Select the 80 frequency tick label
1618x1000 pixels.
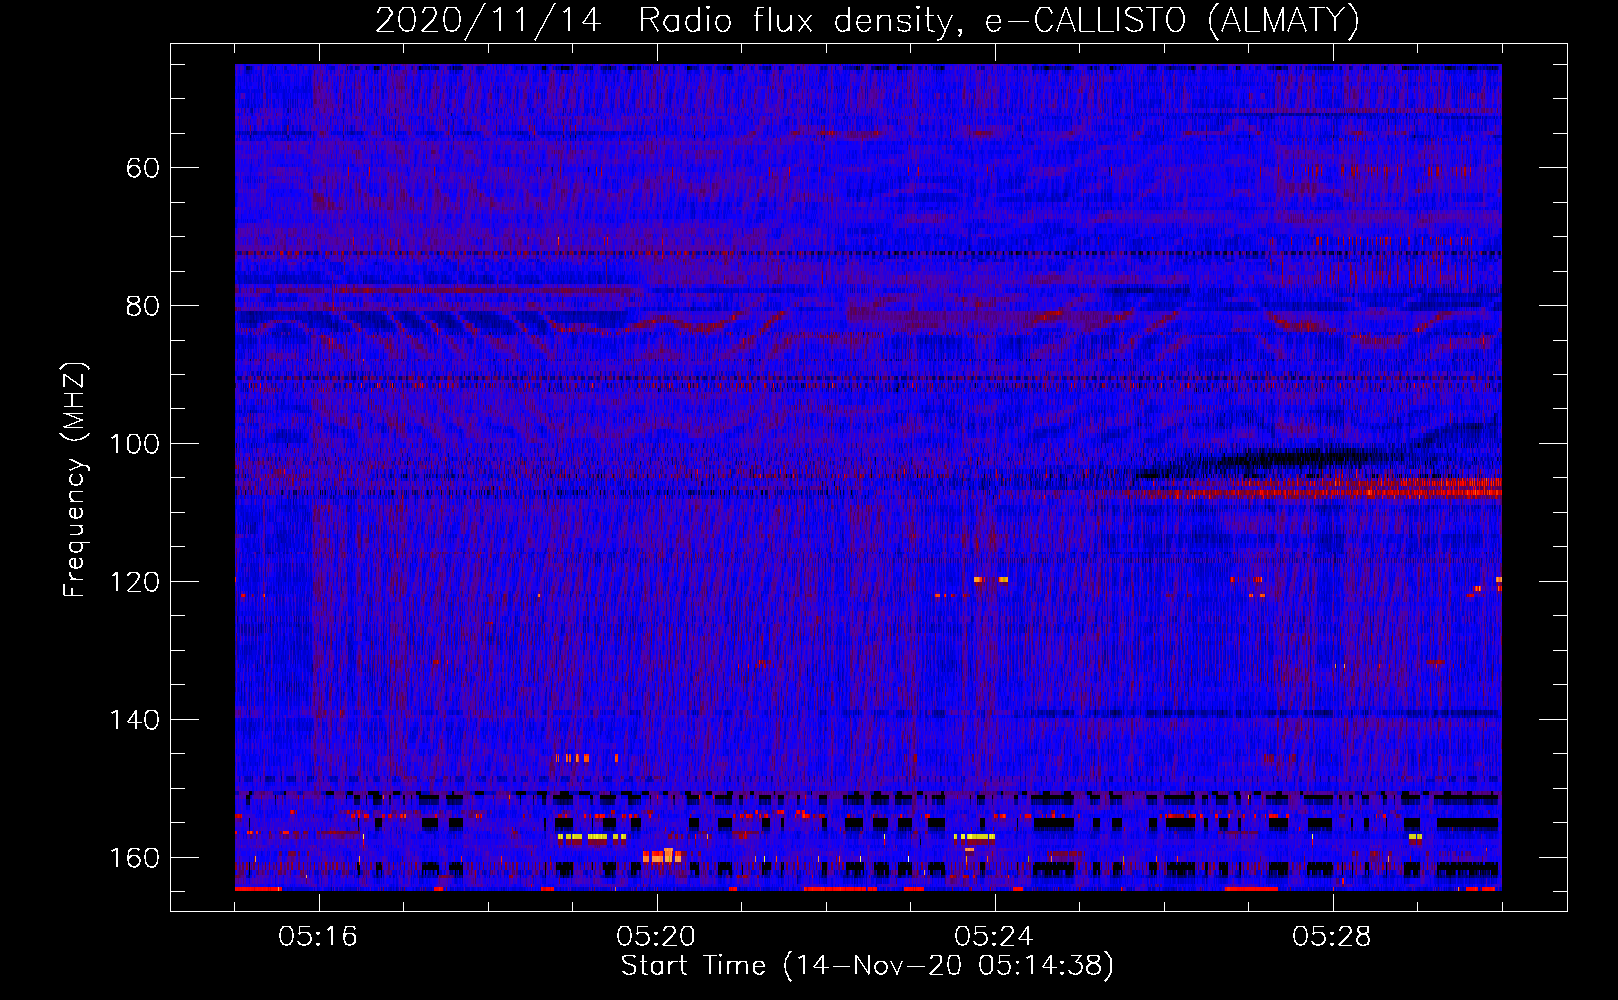(143, 305)
